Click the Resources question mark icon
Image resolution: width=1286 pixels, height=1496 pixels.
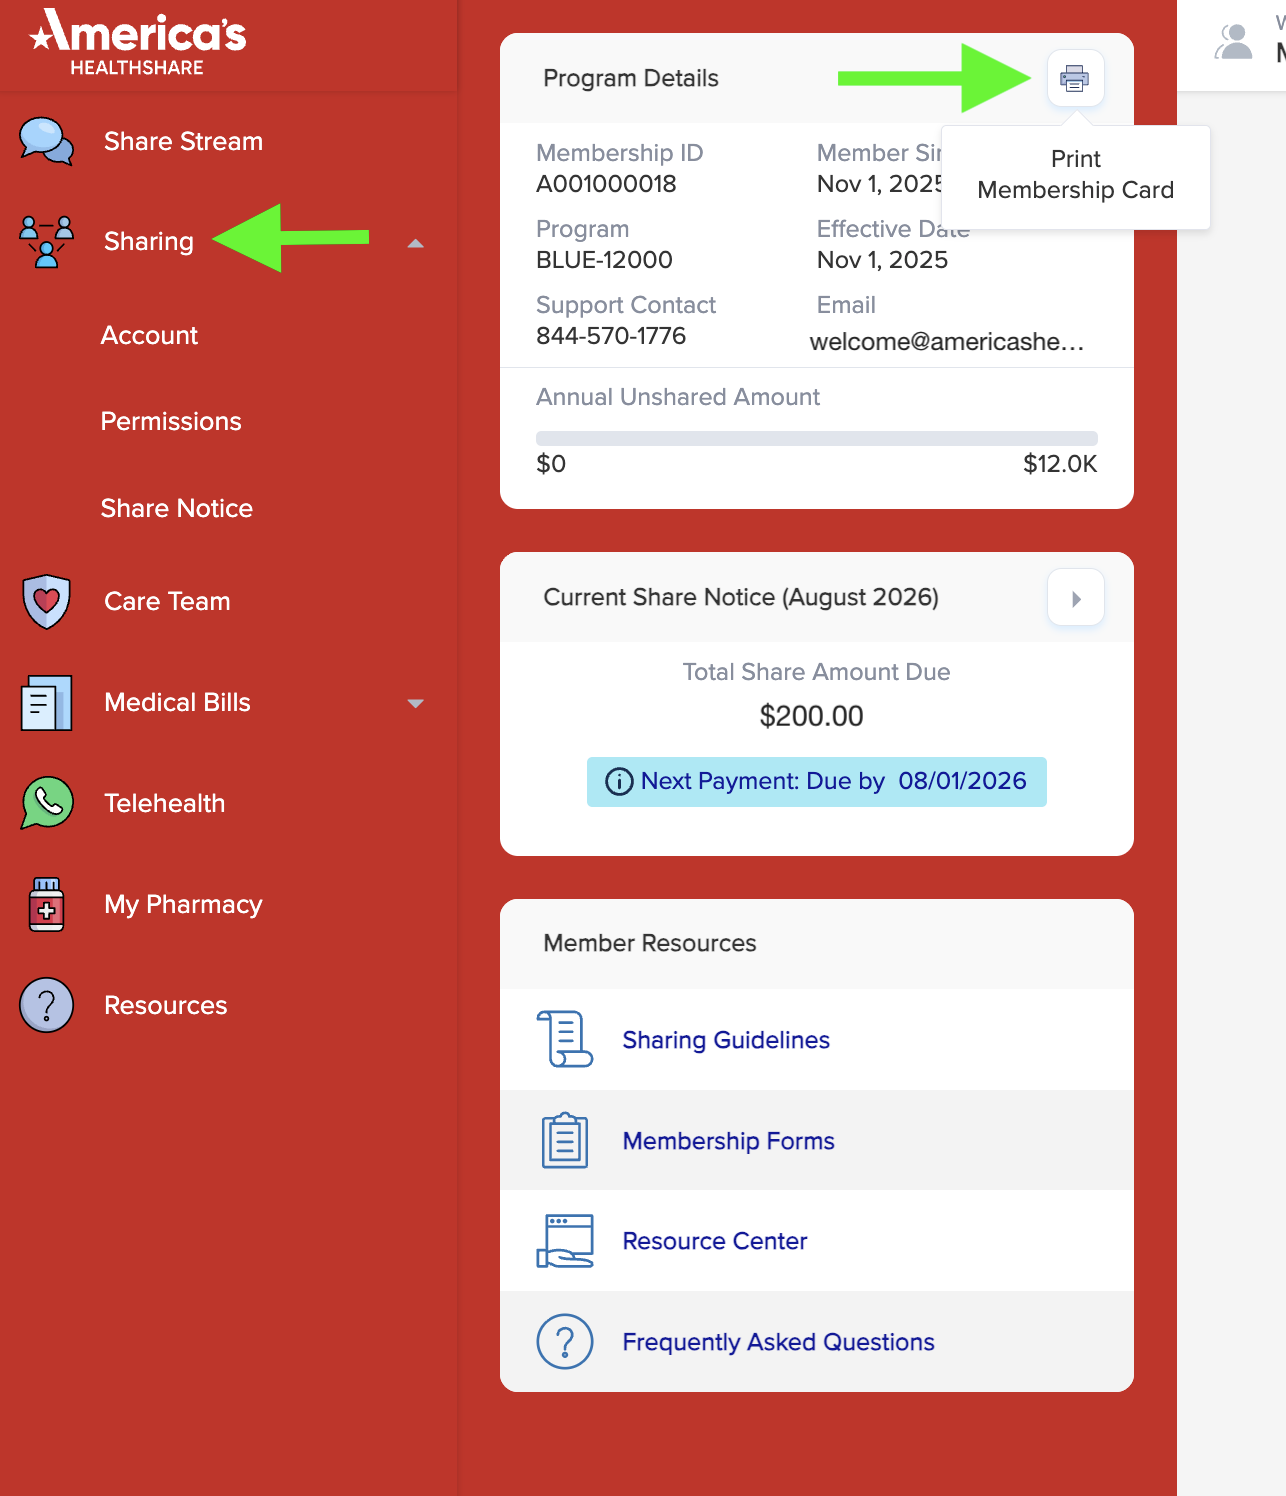click(x=46, y=1005)
